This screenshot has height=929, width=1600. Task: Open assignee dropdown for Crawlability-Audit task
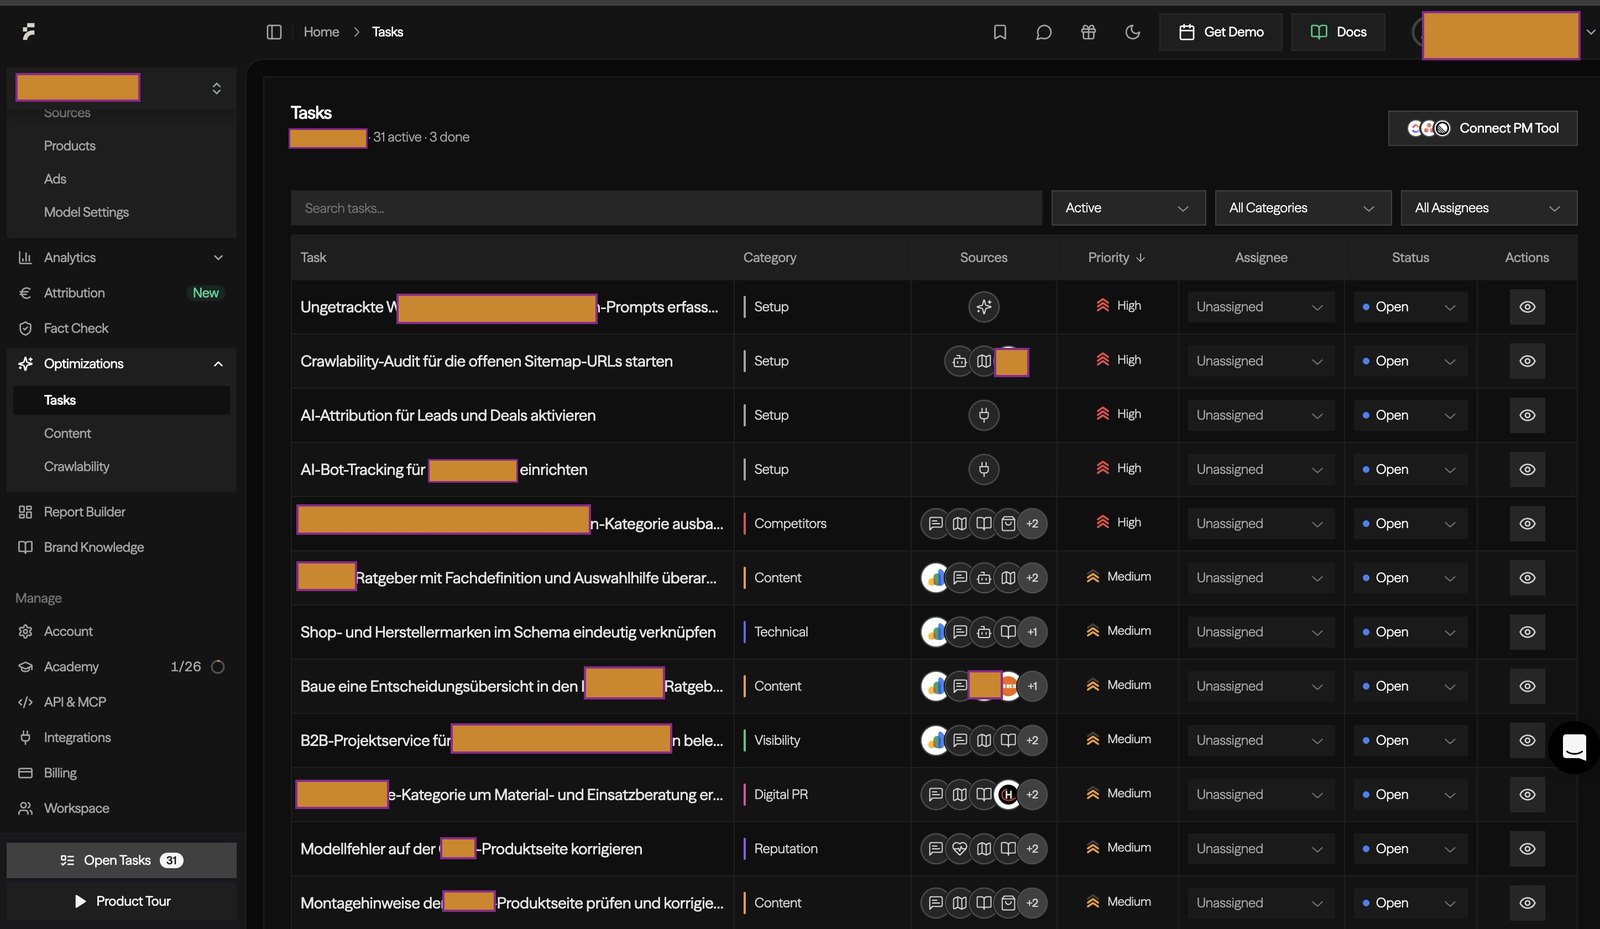point(1260,361)
